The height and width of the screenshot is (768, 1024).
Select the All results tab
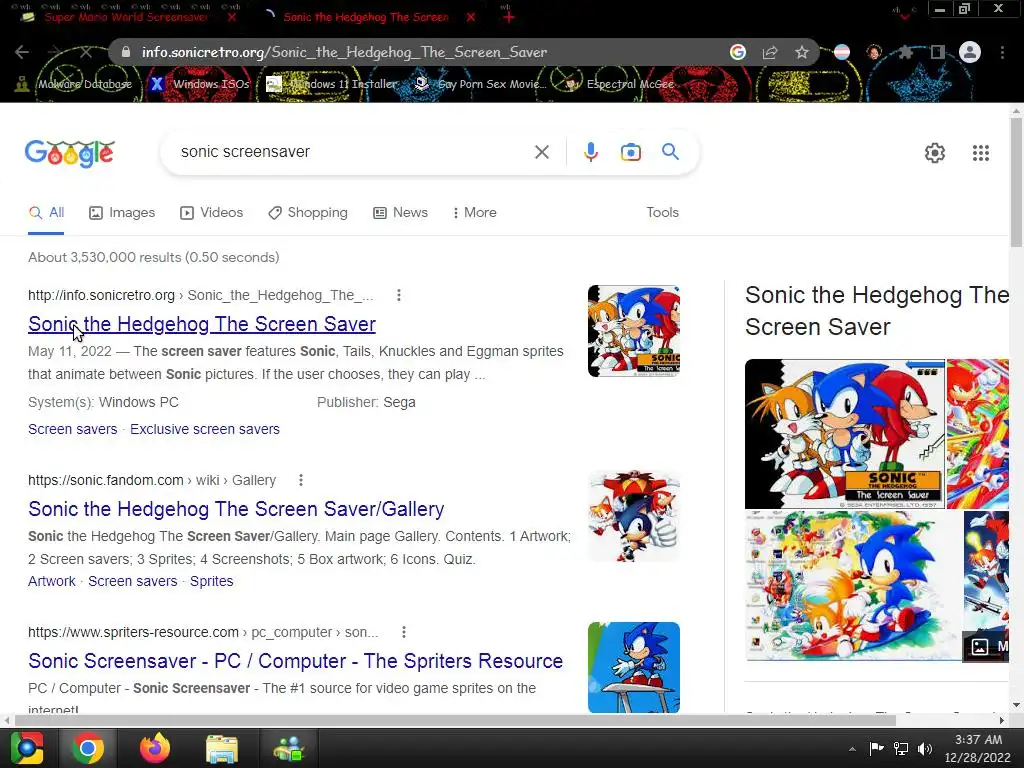[46, 213]
